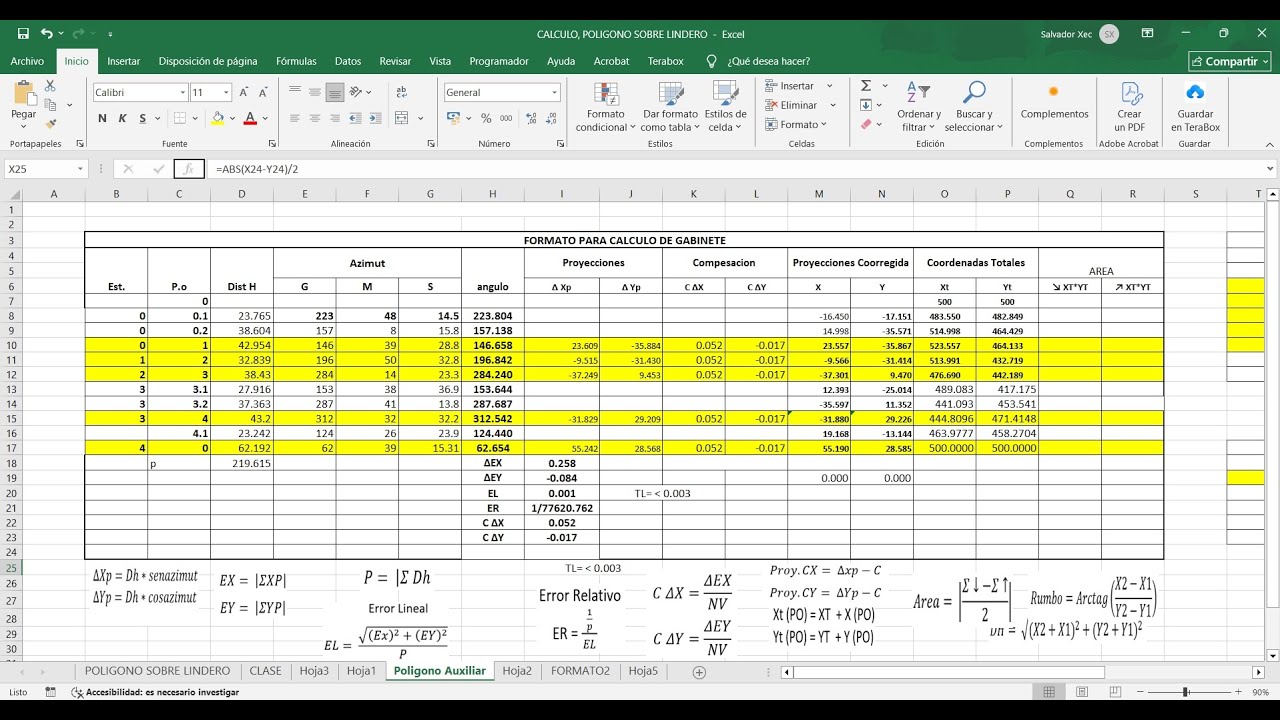
Task: Decrease decimal places
Action: point(549,118)
